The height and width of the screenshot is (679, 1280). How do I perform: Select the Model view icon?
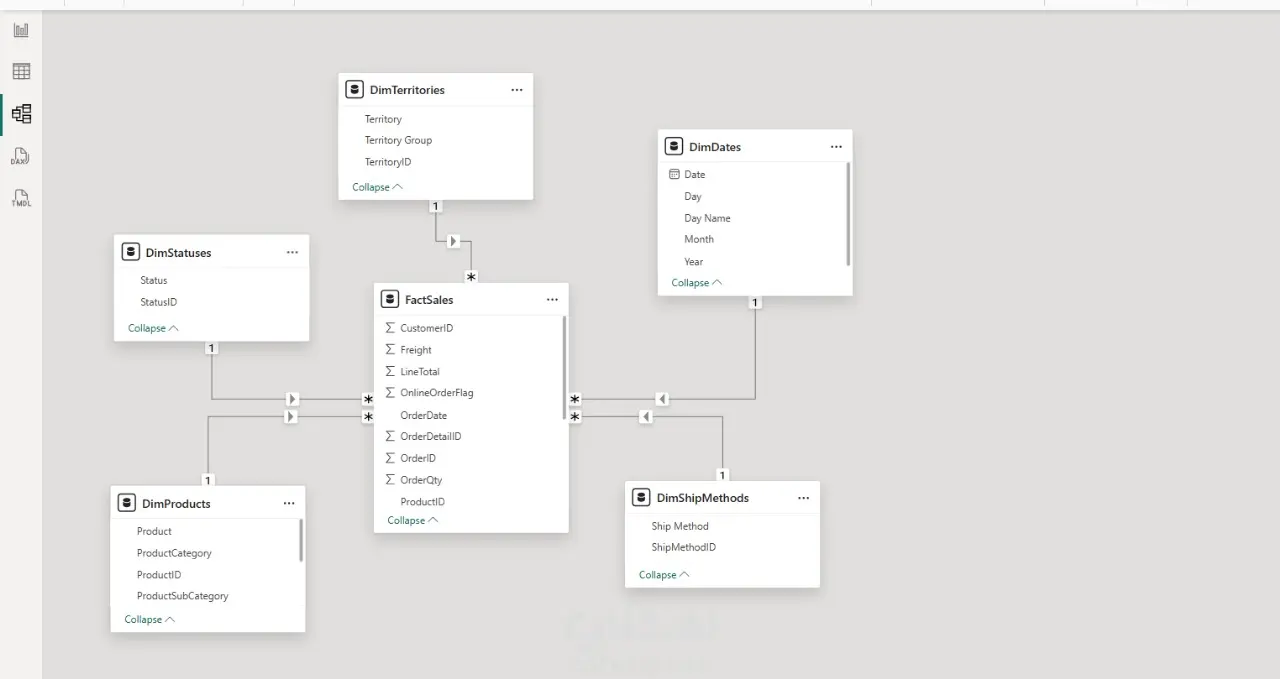click(21, 114)
